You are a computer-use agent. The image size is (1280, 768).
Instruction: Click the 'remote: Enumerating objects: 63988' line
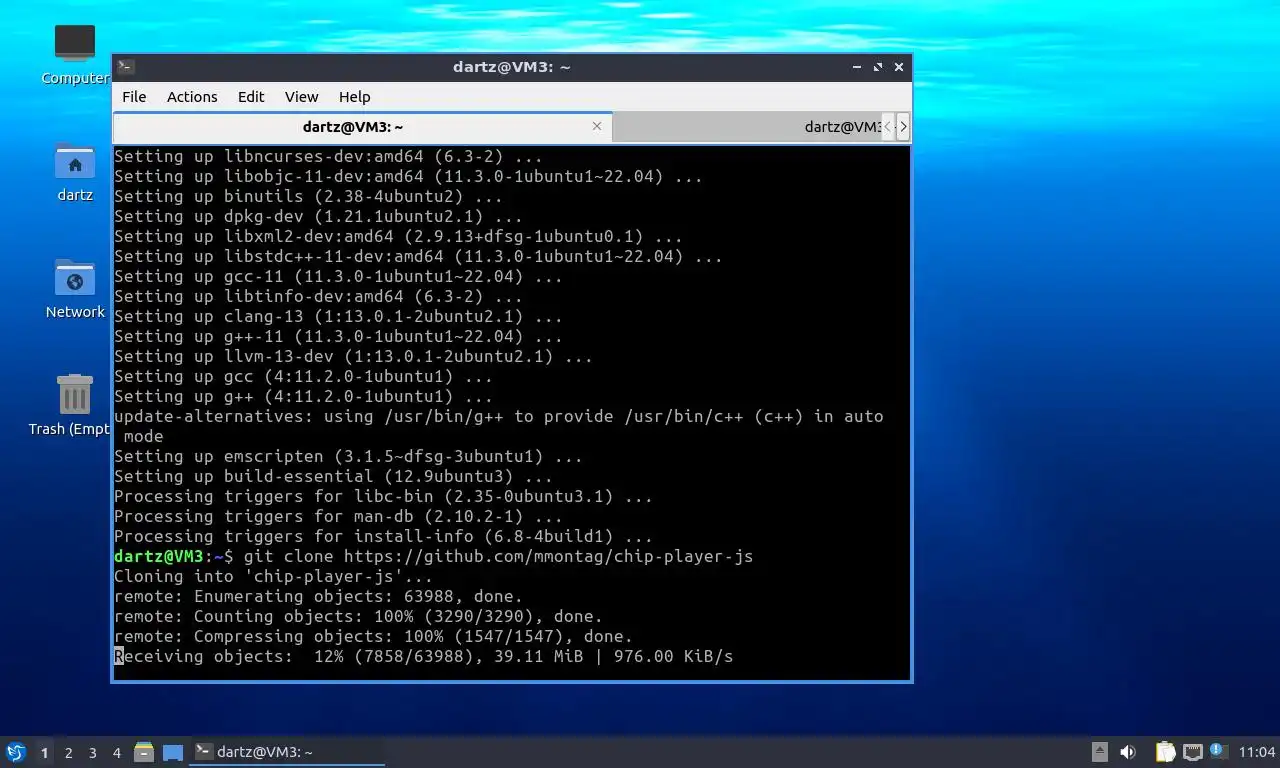[x=318, y=596]
